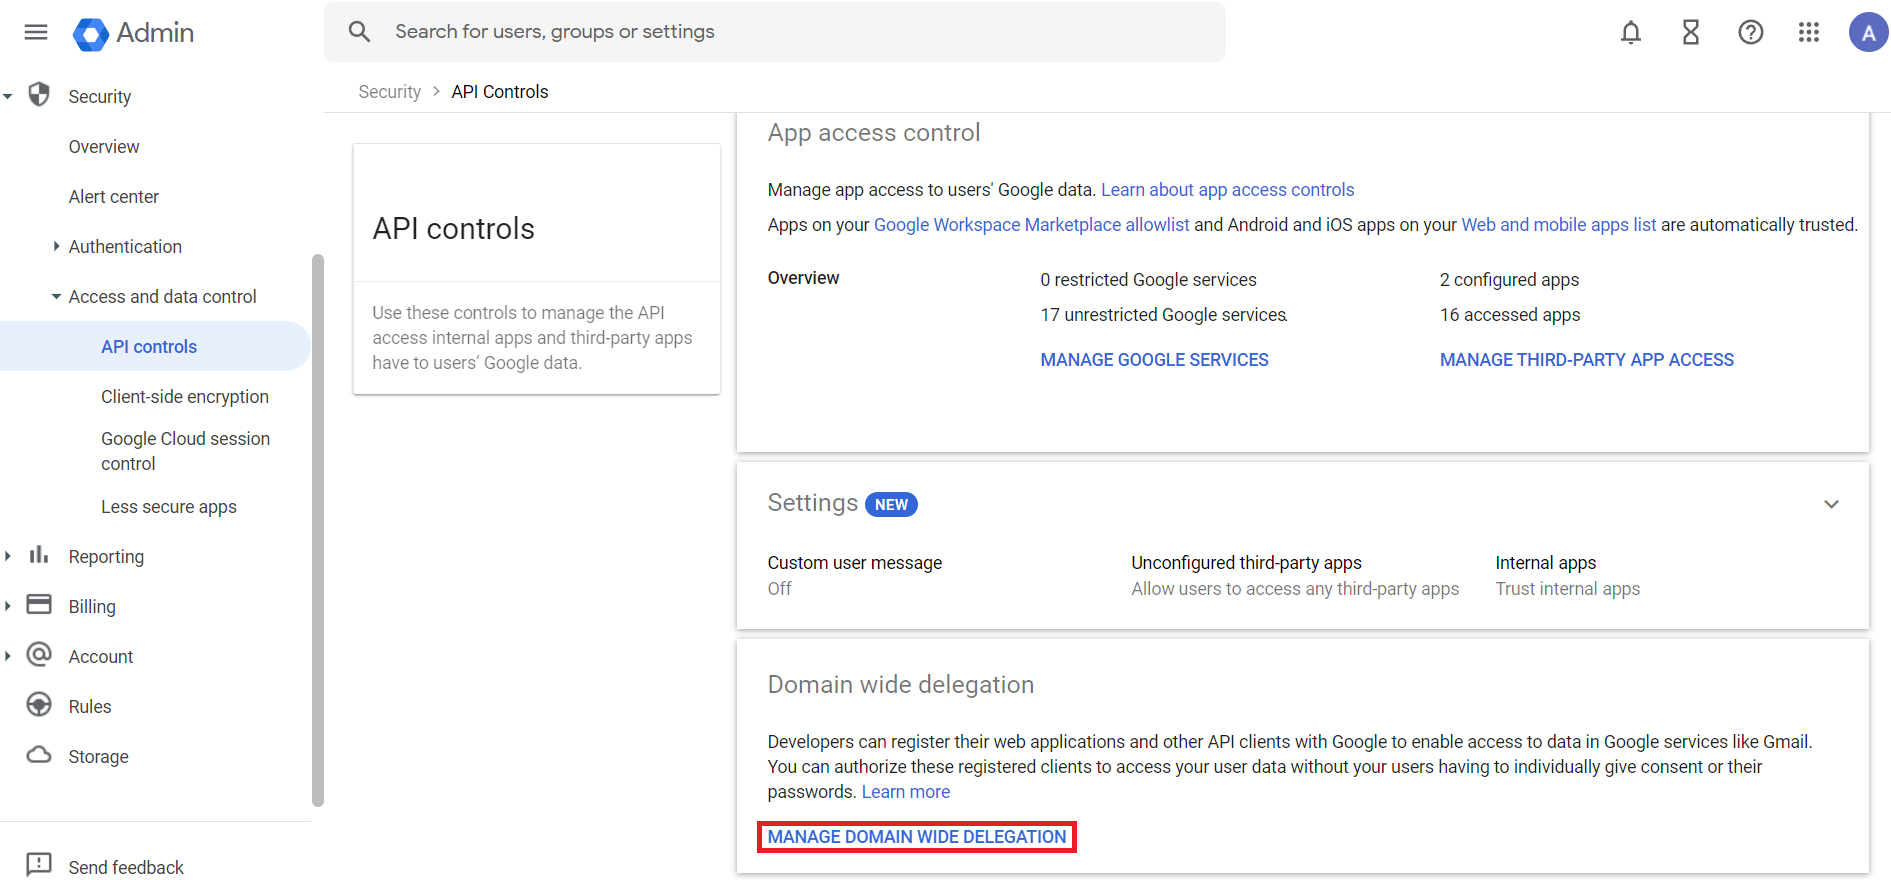Expand the Account section arrow
Image resolution: width=1891 pixels, height=880 pixels.
coord(8,656)
